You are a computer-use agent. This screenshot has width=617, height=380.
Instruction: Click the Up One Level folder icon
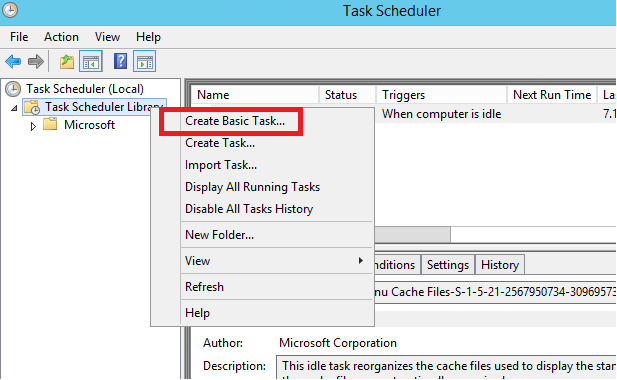pyautogui.click(x=67, y=62)
